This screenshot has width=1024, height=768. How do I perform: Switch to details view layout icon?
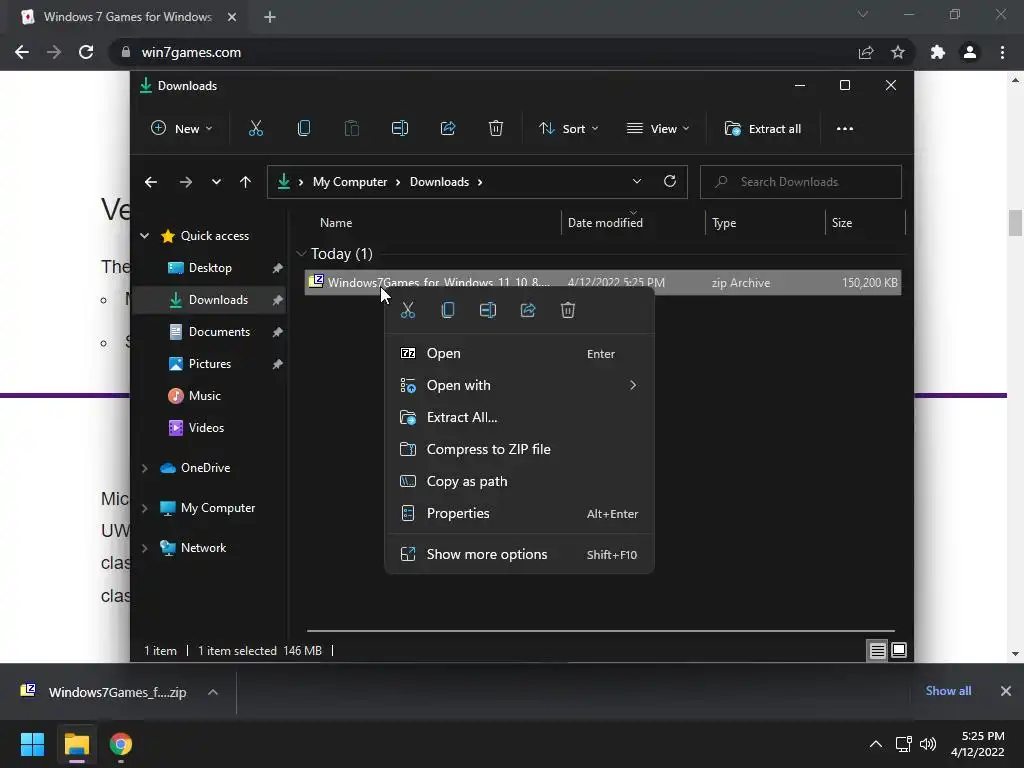877,650
